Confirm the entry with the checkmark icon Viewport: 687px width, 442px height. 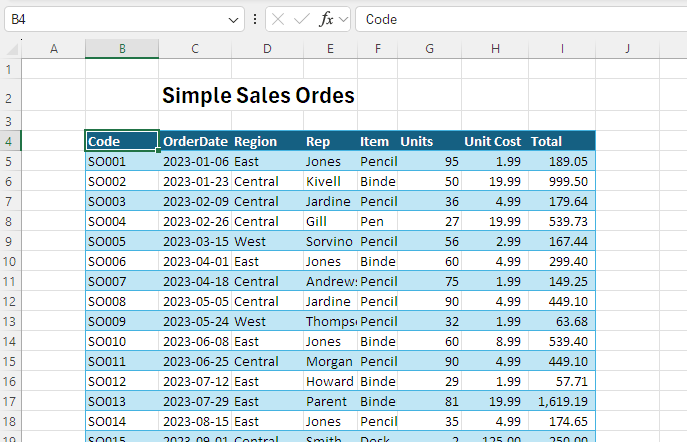[301, 19]
